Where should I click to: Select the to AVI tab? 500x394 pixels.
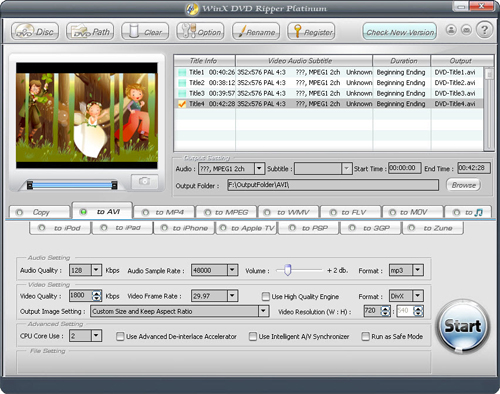[x=102, y=212]
